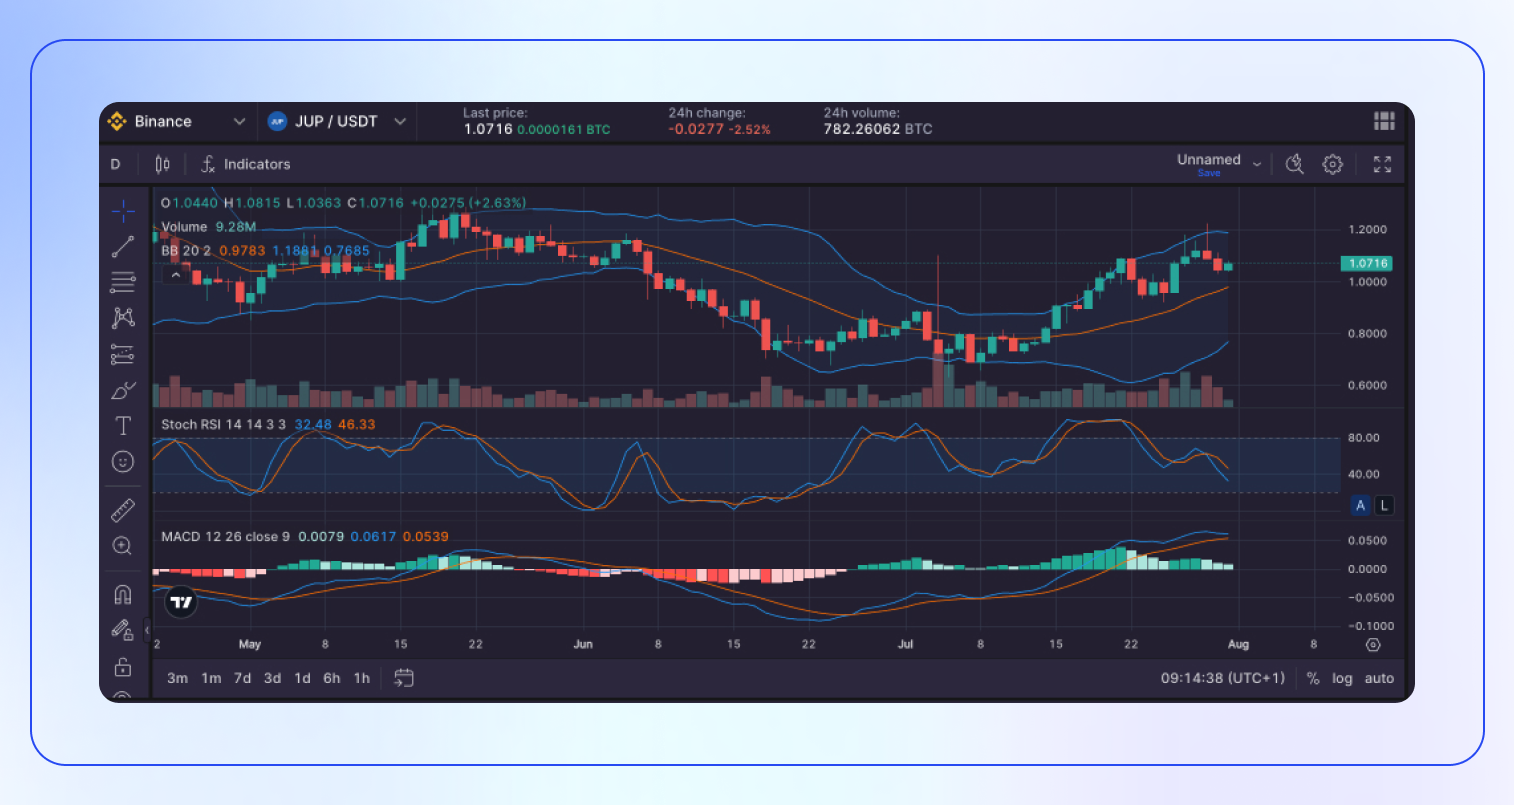Save the Unnamed chart layout
Viewport: 1514px width, 805px height.
click(1208, 173)
